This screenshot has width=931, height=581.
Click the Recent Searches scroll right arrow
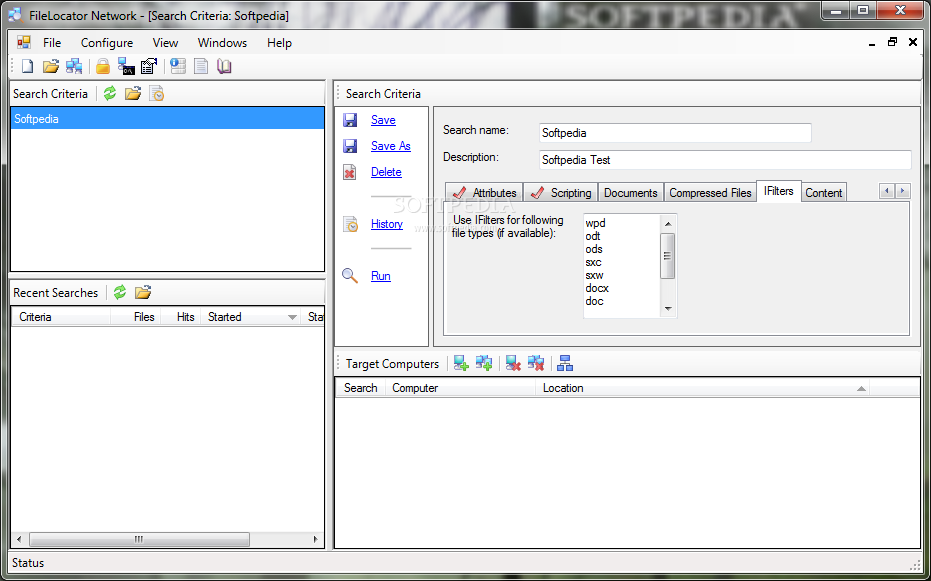[x=316, y=539]
